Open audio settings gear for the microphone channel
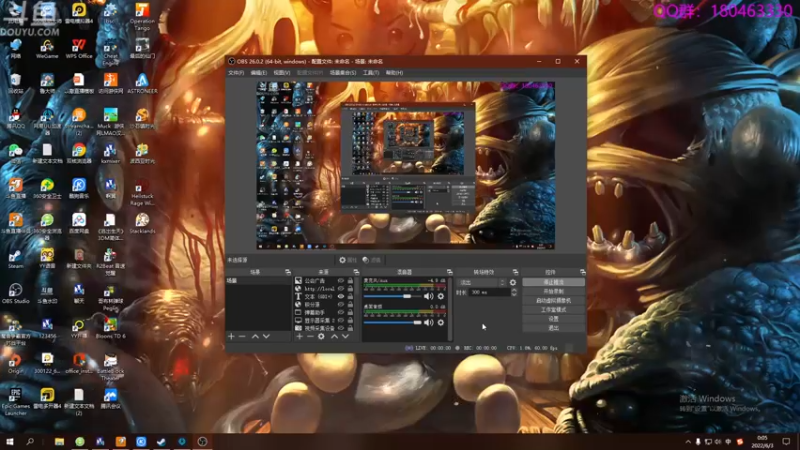 point(441,296)
